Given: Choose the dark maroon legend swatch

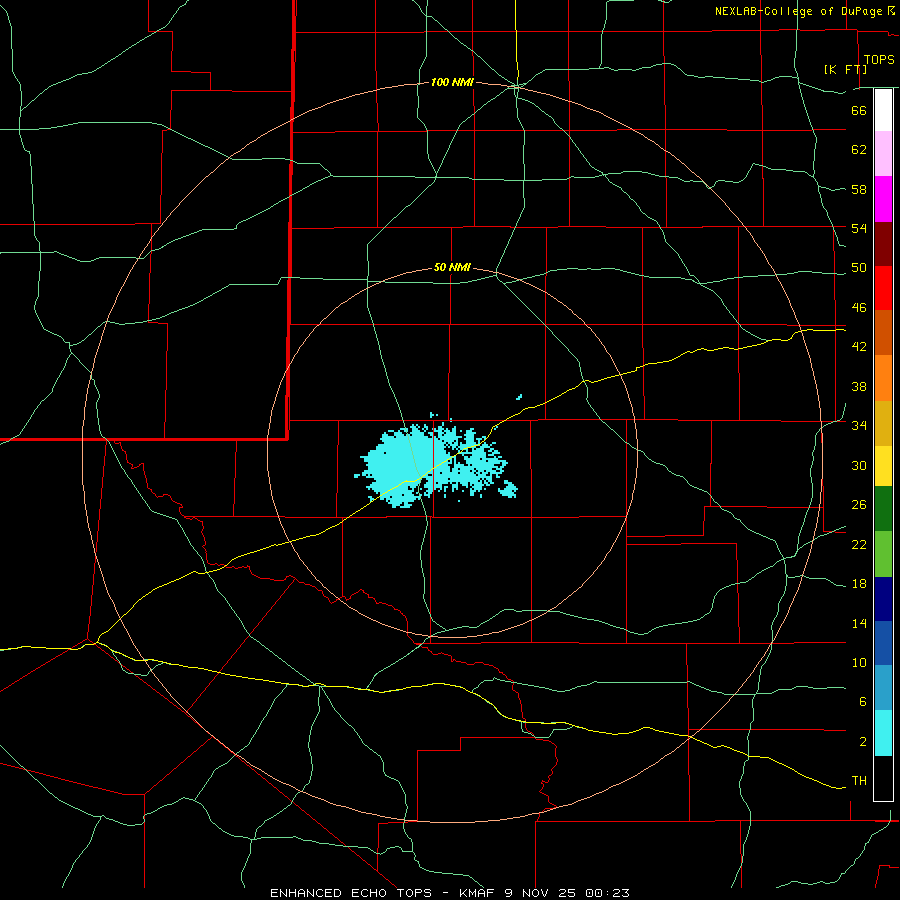Looking at the screenshot, I should [x=883, y=244].
